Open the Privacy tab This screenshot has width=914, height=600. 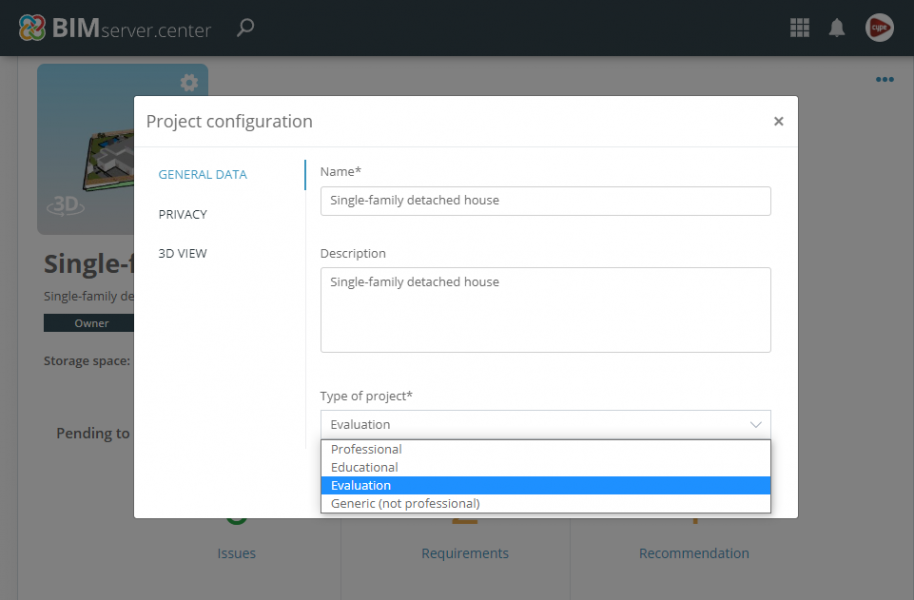(x=183, y=214)
